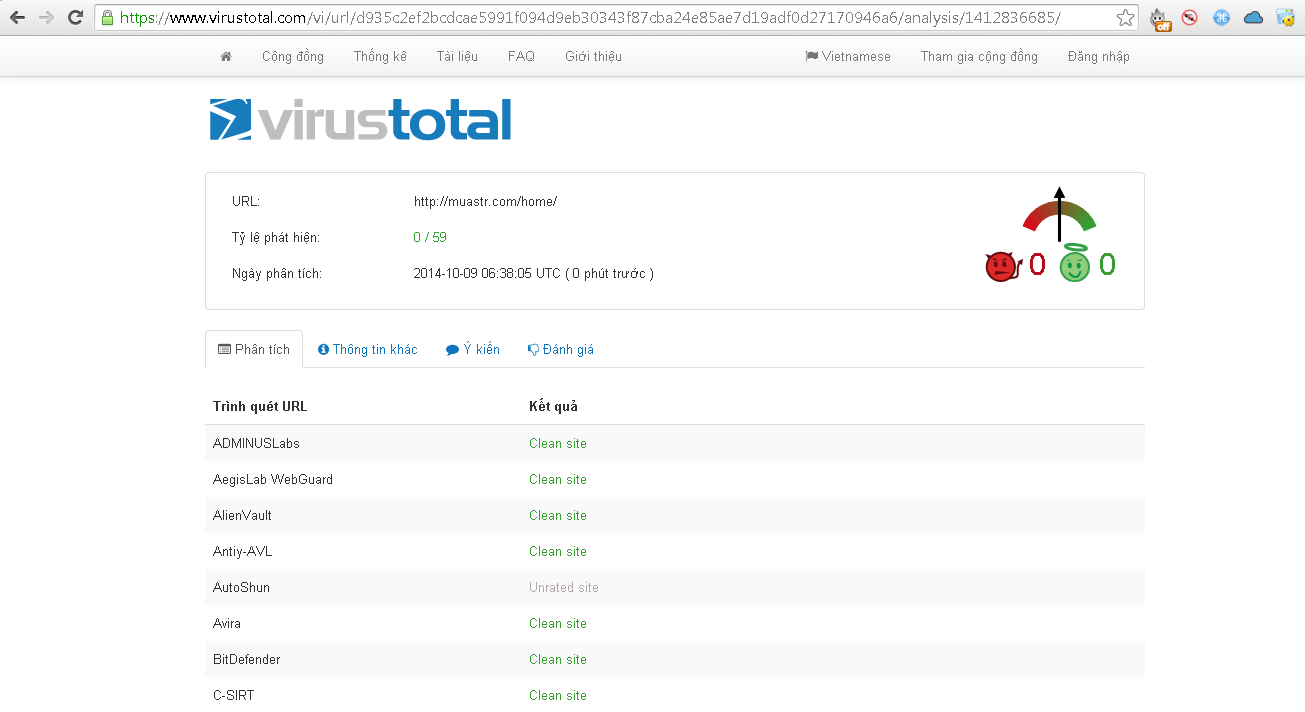The height and width of the screenshot is (712, 1305).
Task: Click the cloud extension icon
Action: 1253,17
